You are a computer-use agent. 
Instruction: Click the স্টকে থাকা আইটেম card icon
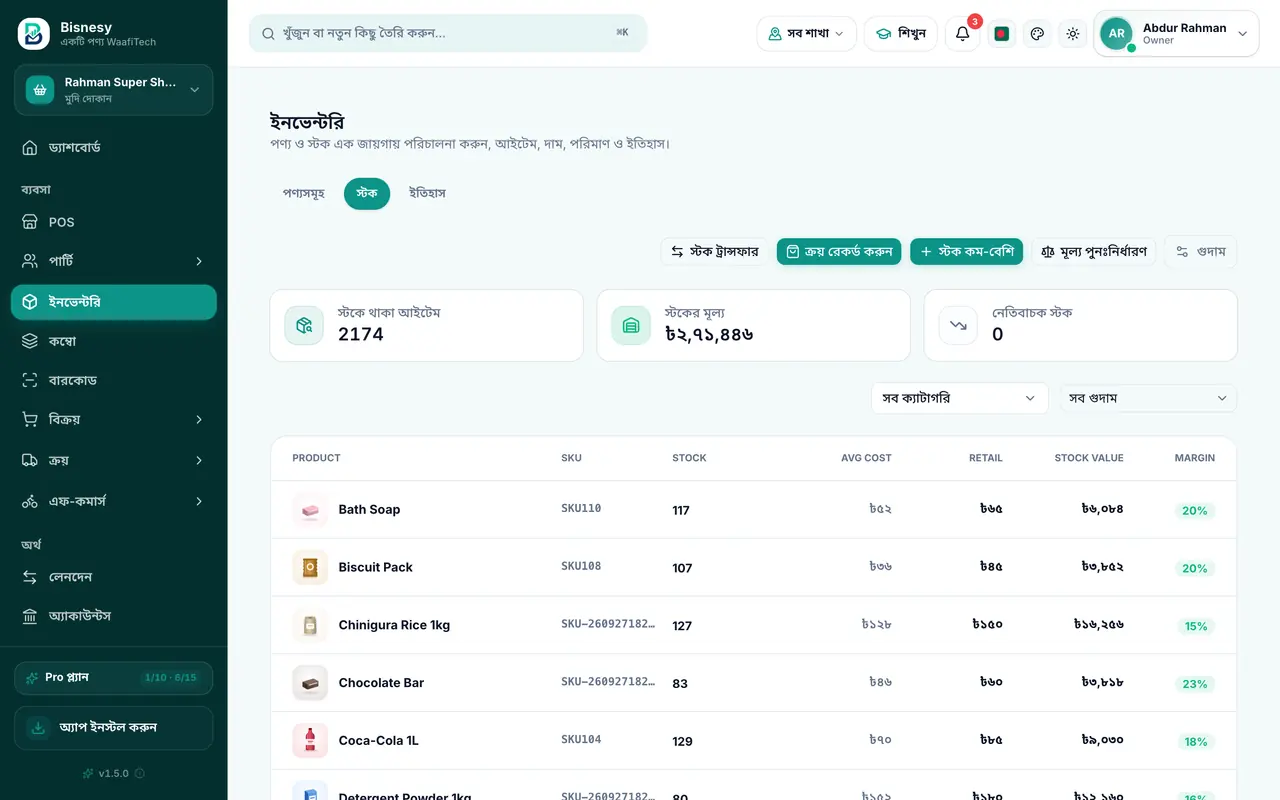click(304, 325)
